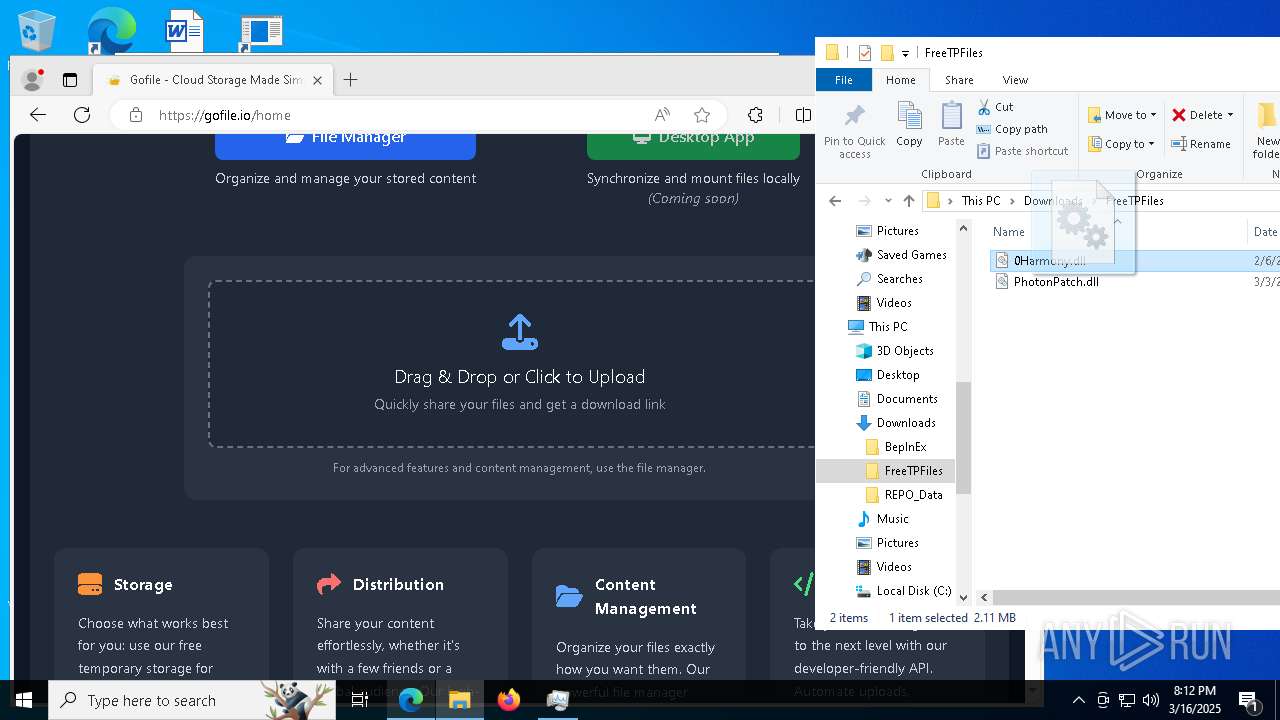The height and width of the screenshot is (720, 1280).
Task: Click Pin to Quick access
Action: click(x=854, y=130)
